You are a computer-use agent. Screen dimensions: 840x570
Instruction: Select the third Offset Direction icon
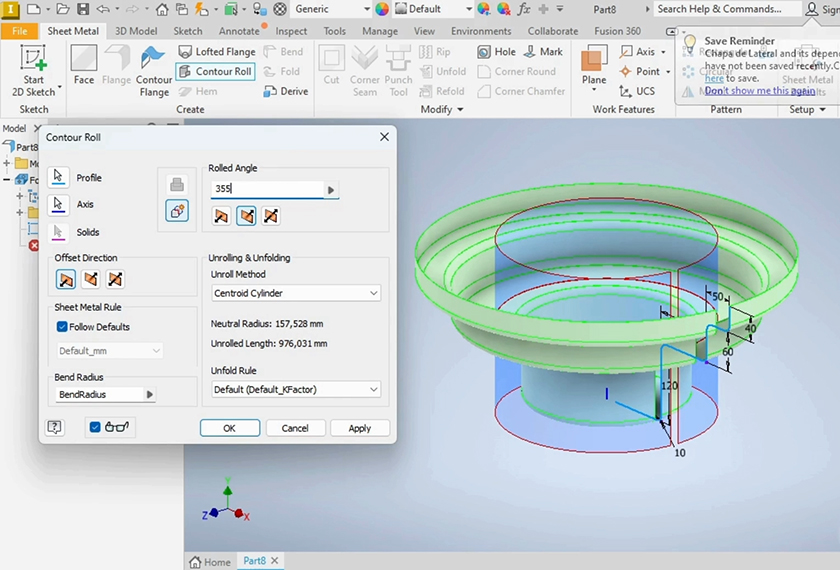[x=115, y=279]
